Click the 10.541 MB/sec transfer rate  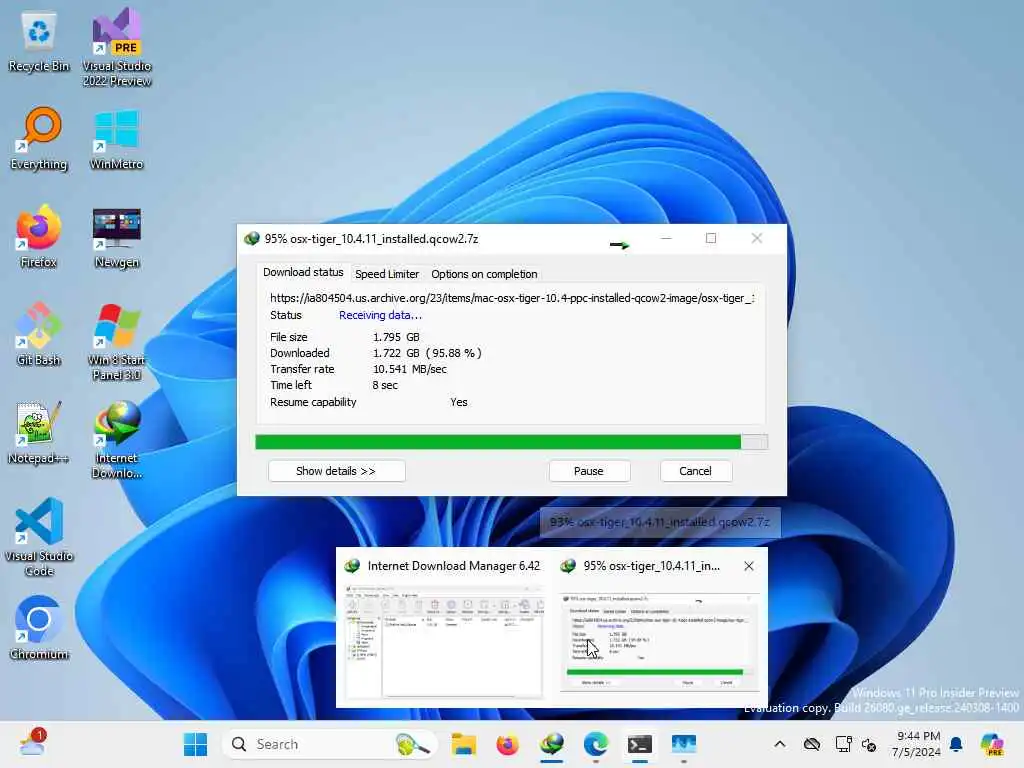pos(409,369)
